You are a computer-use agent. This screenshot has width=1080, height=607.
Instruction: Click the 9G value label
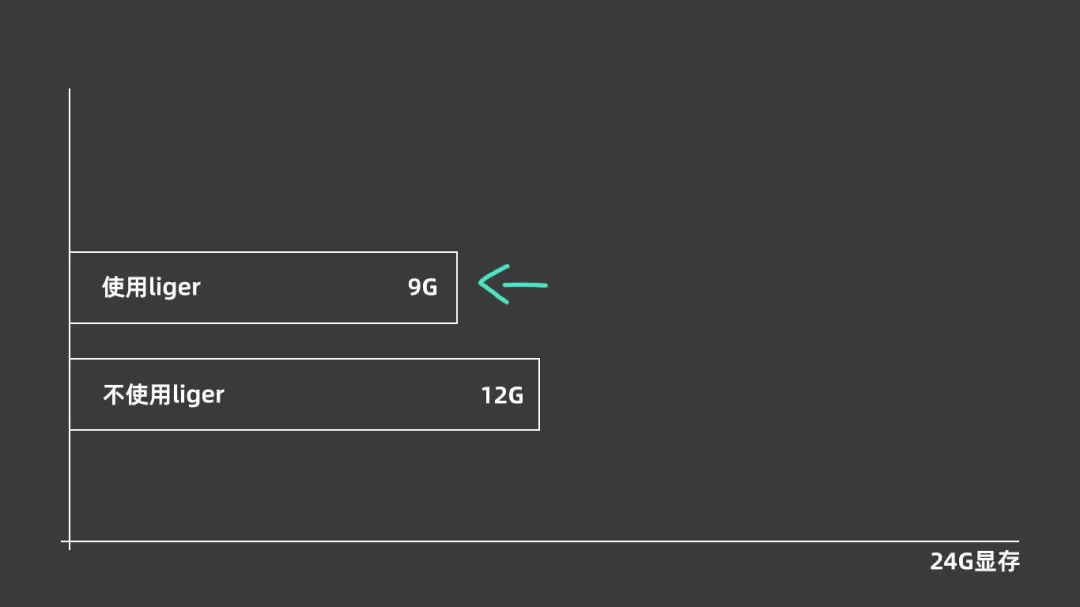[422, 287]
